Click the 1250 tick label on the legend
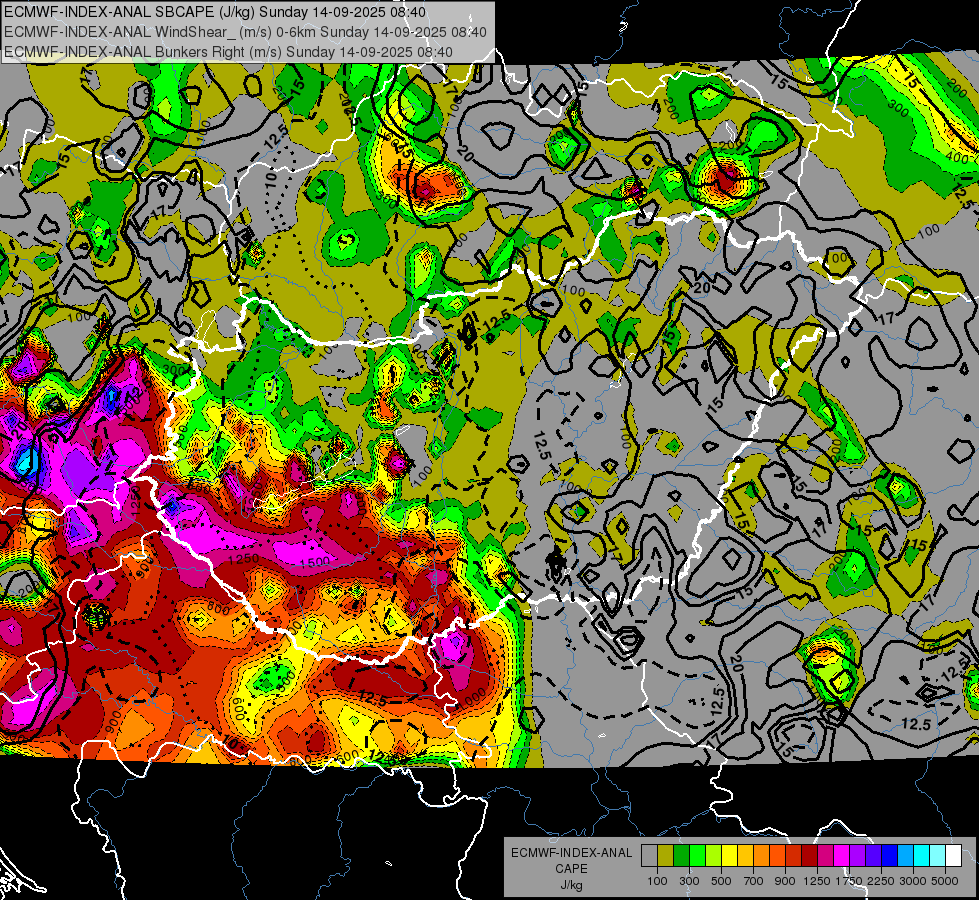 pyautogui.click(x=817, y=881)
